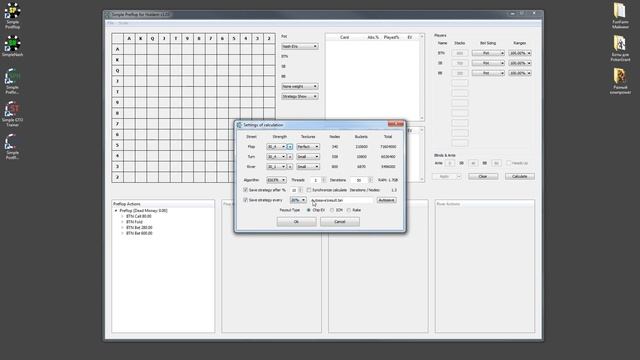This screenshot has width=640, height=360.
Task: Open the Simple GTO Trainer desktop shortcut
Action: click(x=12, y=115)
